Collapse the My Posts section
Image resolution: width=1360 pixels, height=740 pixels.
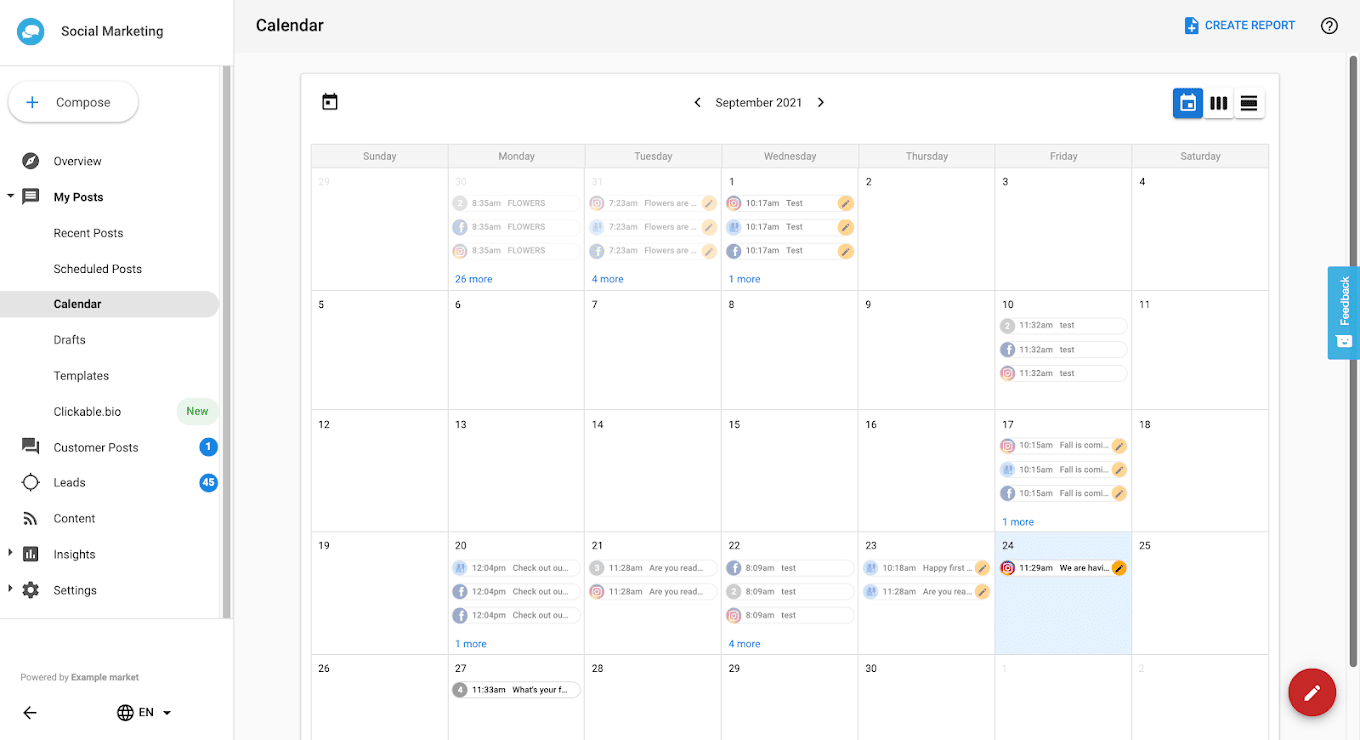click(x=11, y=197)
